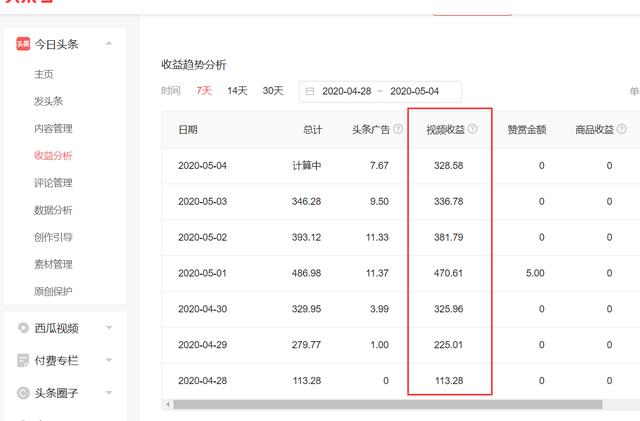The height and width of the screenshot is (421, 640).
Task: Select the 收益分析 menu item
Action: 53,156
